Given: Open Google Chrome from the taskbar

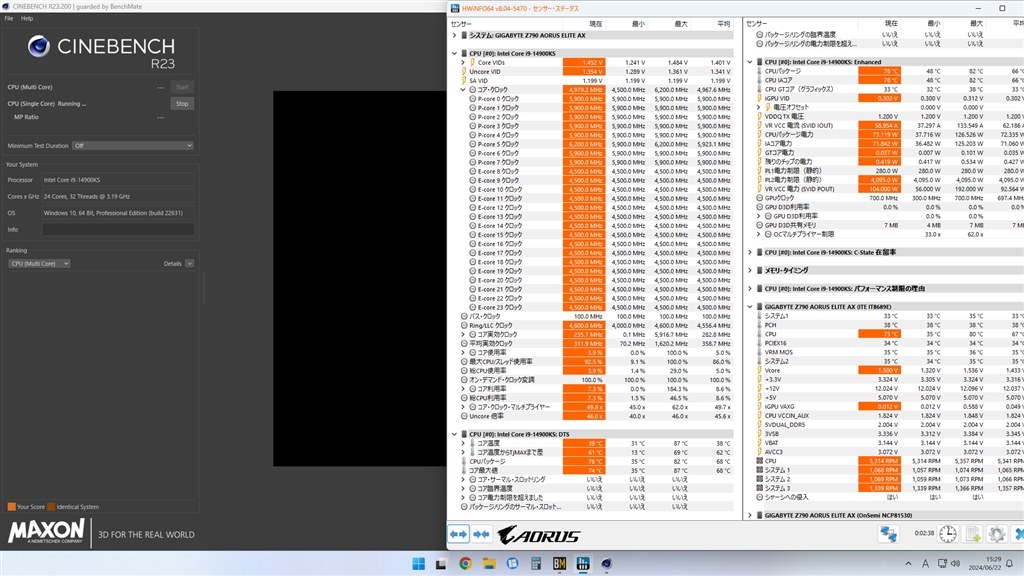Looking at the screenshot, I should [x=465, y=565].
